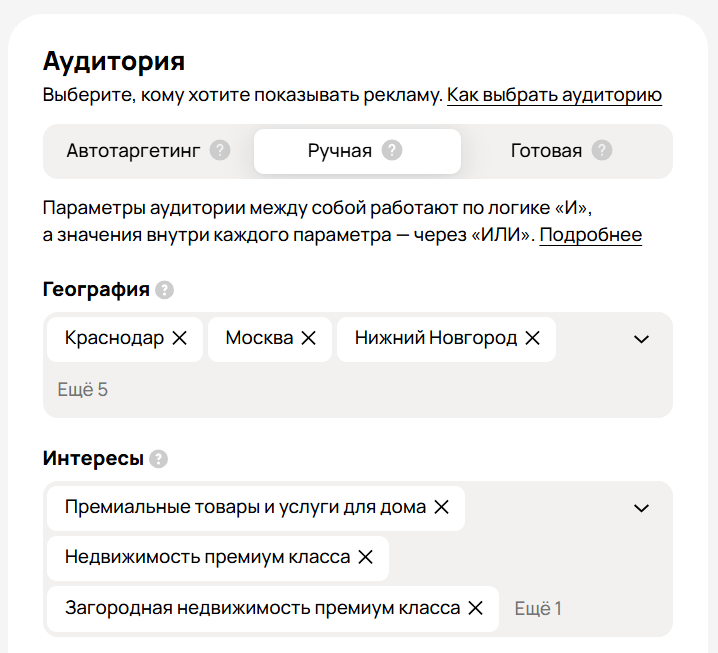
Task: Expand the Интересы dropdown chevron
Action: tap(641, 508)
